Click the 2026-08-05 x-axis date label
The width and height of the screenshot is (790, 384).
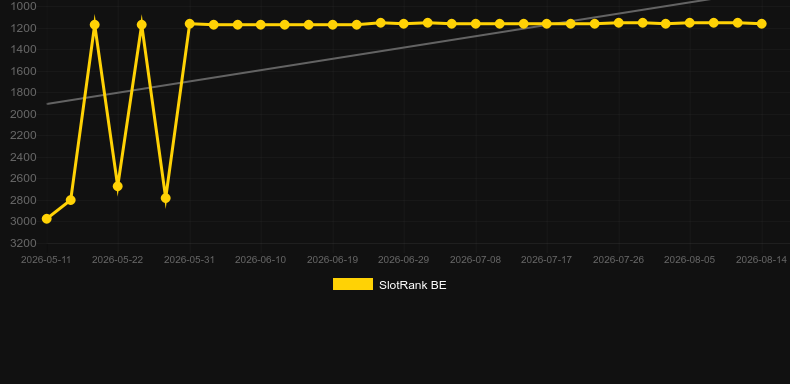(x=690, y=260)
